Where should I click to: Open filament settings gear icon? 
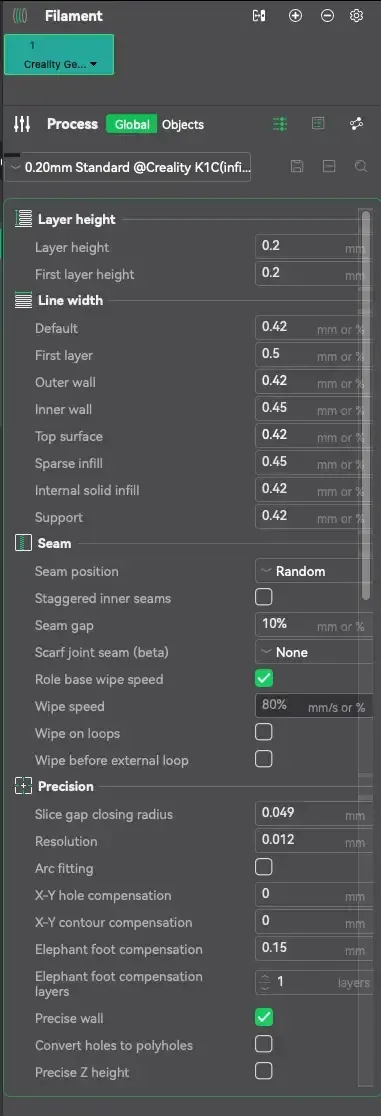click(x=357, y=16)
